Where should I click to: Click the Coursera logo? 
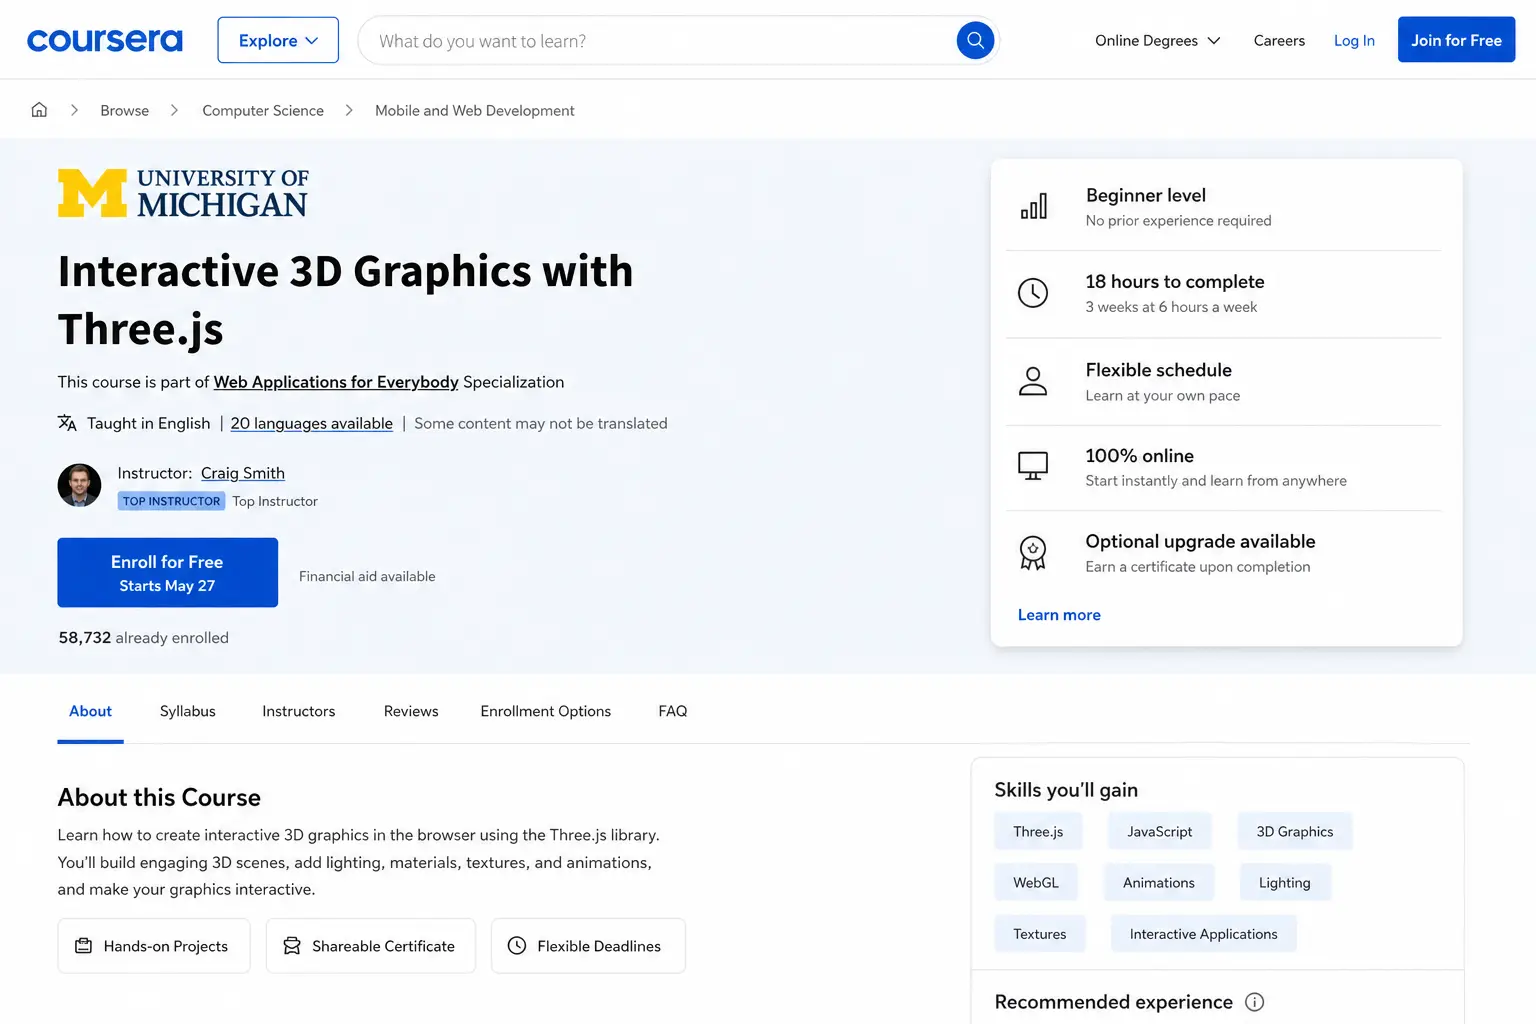(x=105, y=40)
